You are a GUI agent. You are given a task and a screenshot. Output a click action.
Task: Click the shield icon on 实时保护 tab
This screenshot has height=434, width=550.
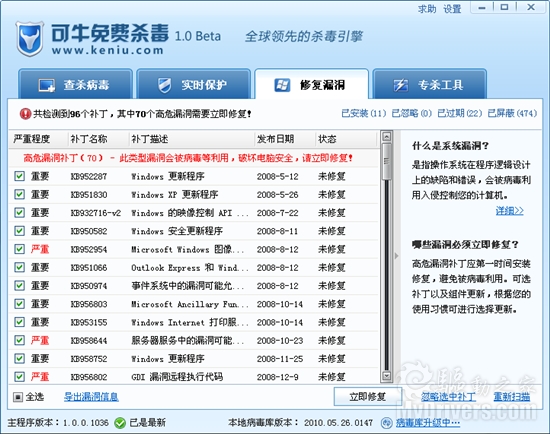165,85
